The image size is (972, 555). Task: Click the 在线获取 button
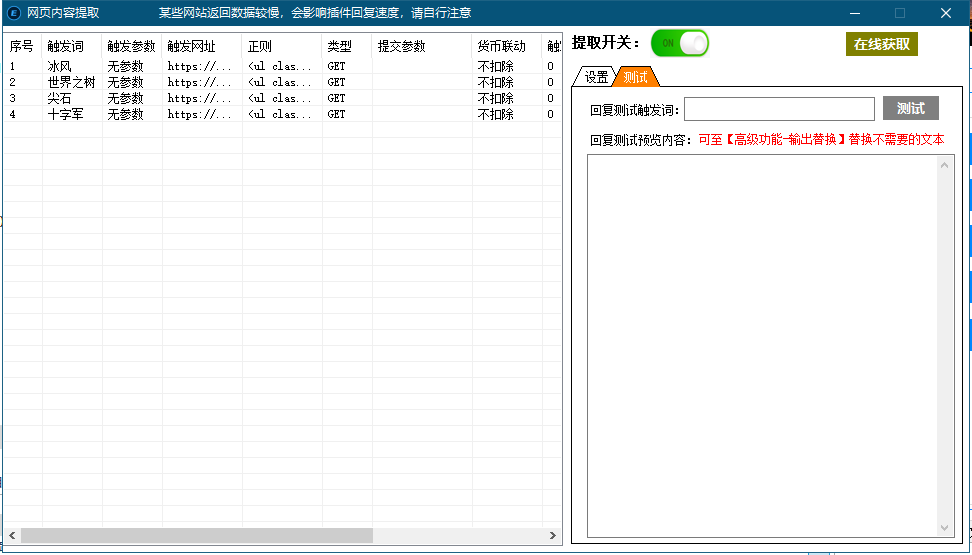coord(881,44)
